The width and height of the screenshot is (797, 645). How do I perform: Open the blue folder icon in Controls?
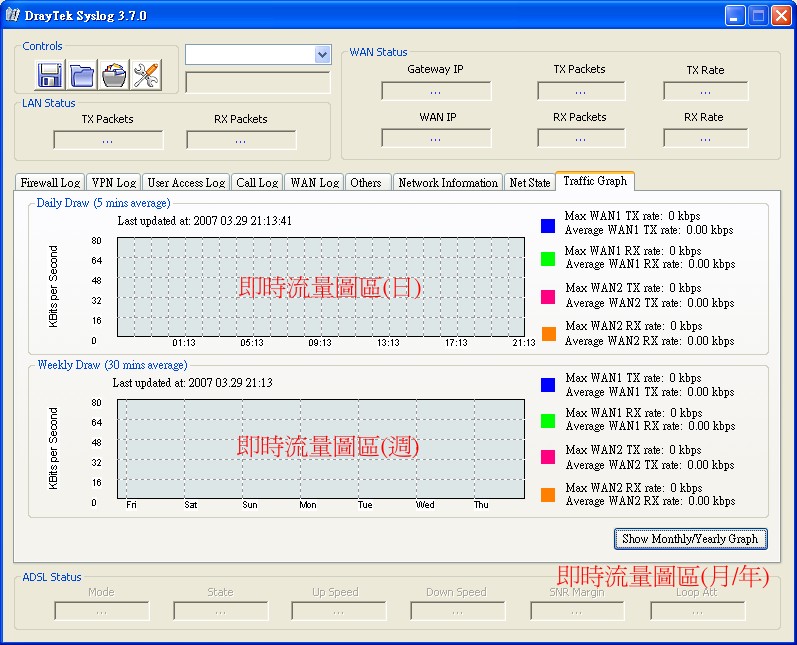(82, 75)
